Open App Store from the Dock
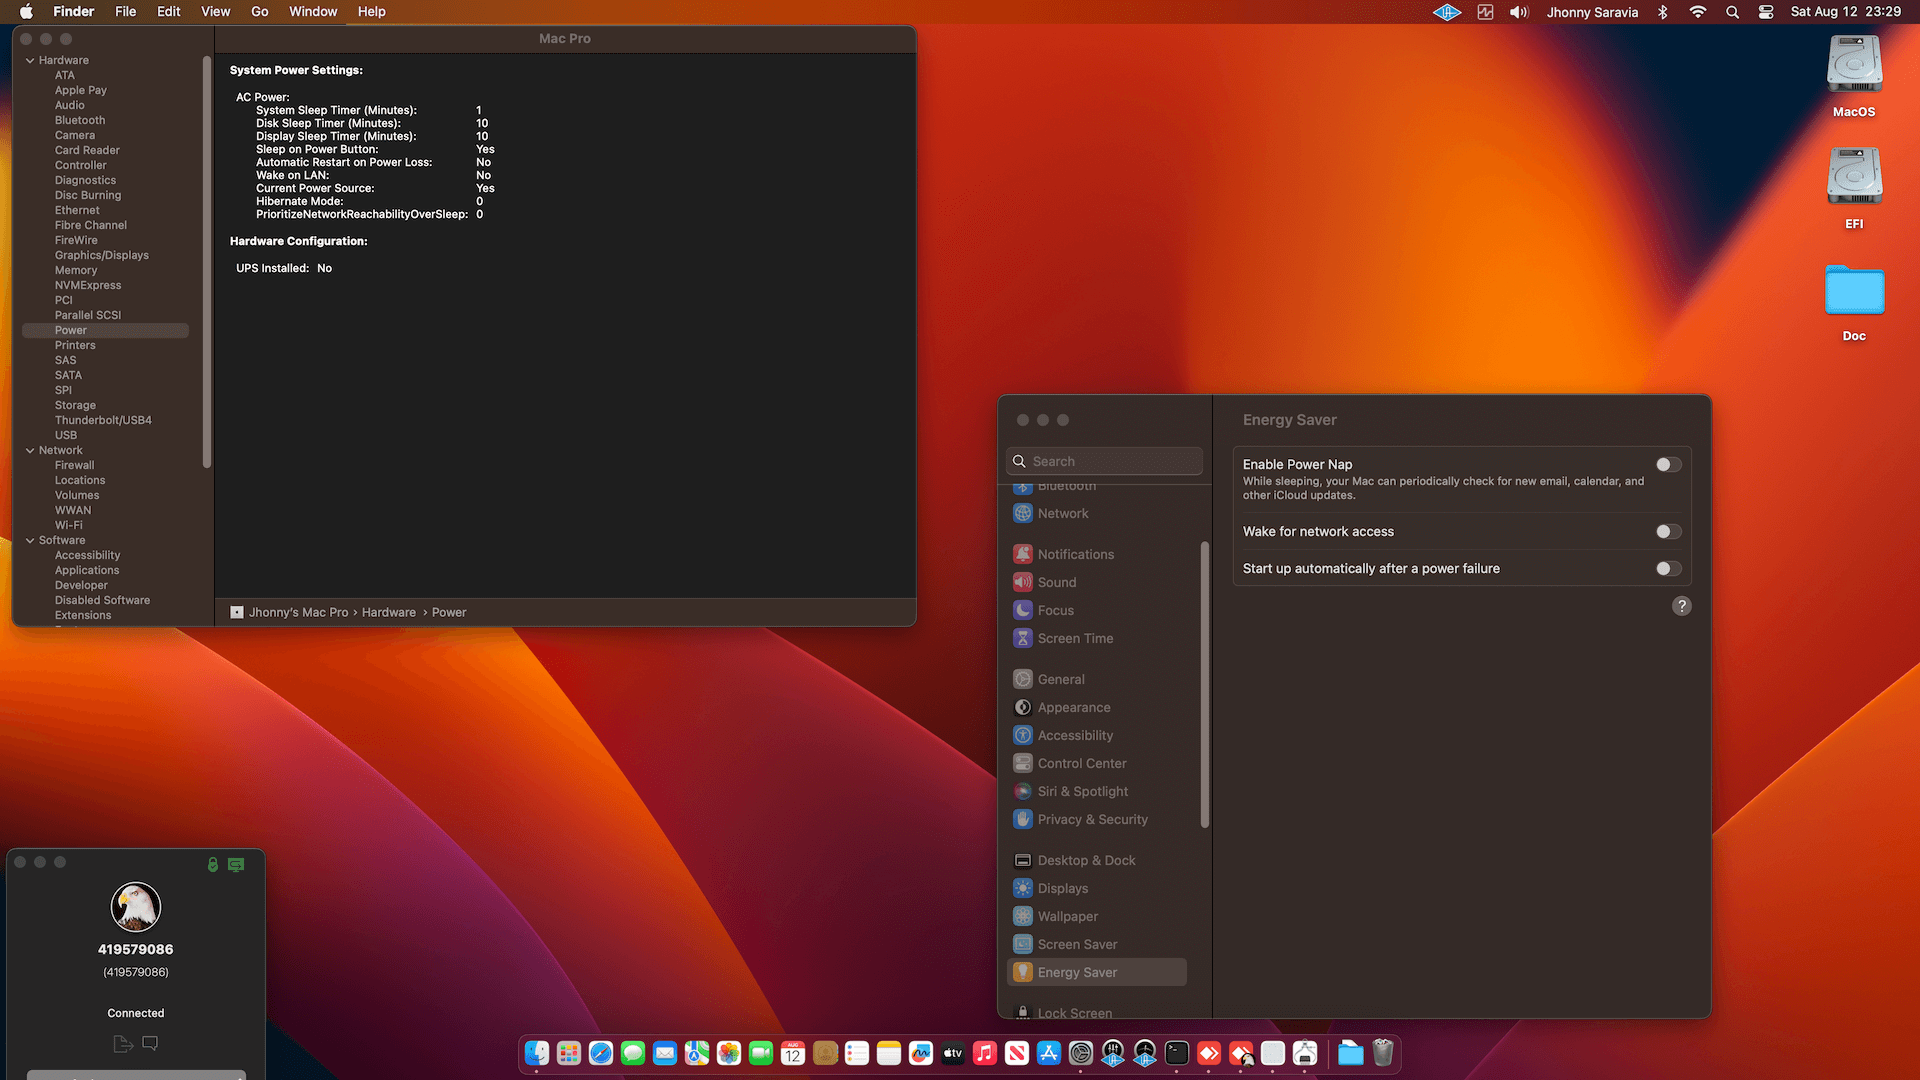1920x1080 pixels. 1049,1053
